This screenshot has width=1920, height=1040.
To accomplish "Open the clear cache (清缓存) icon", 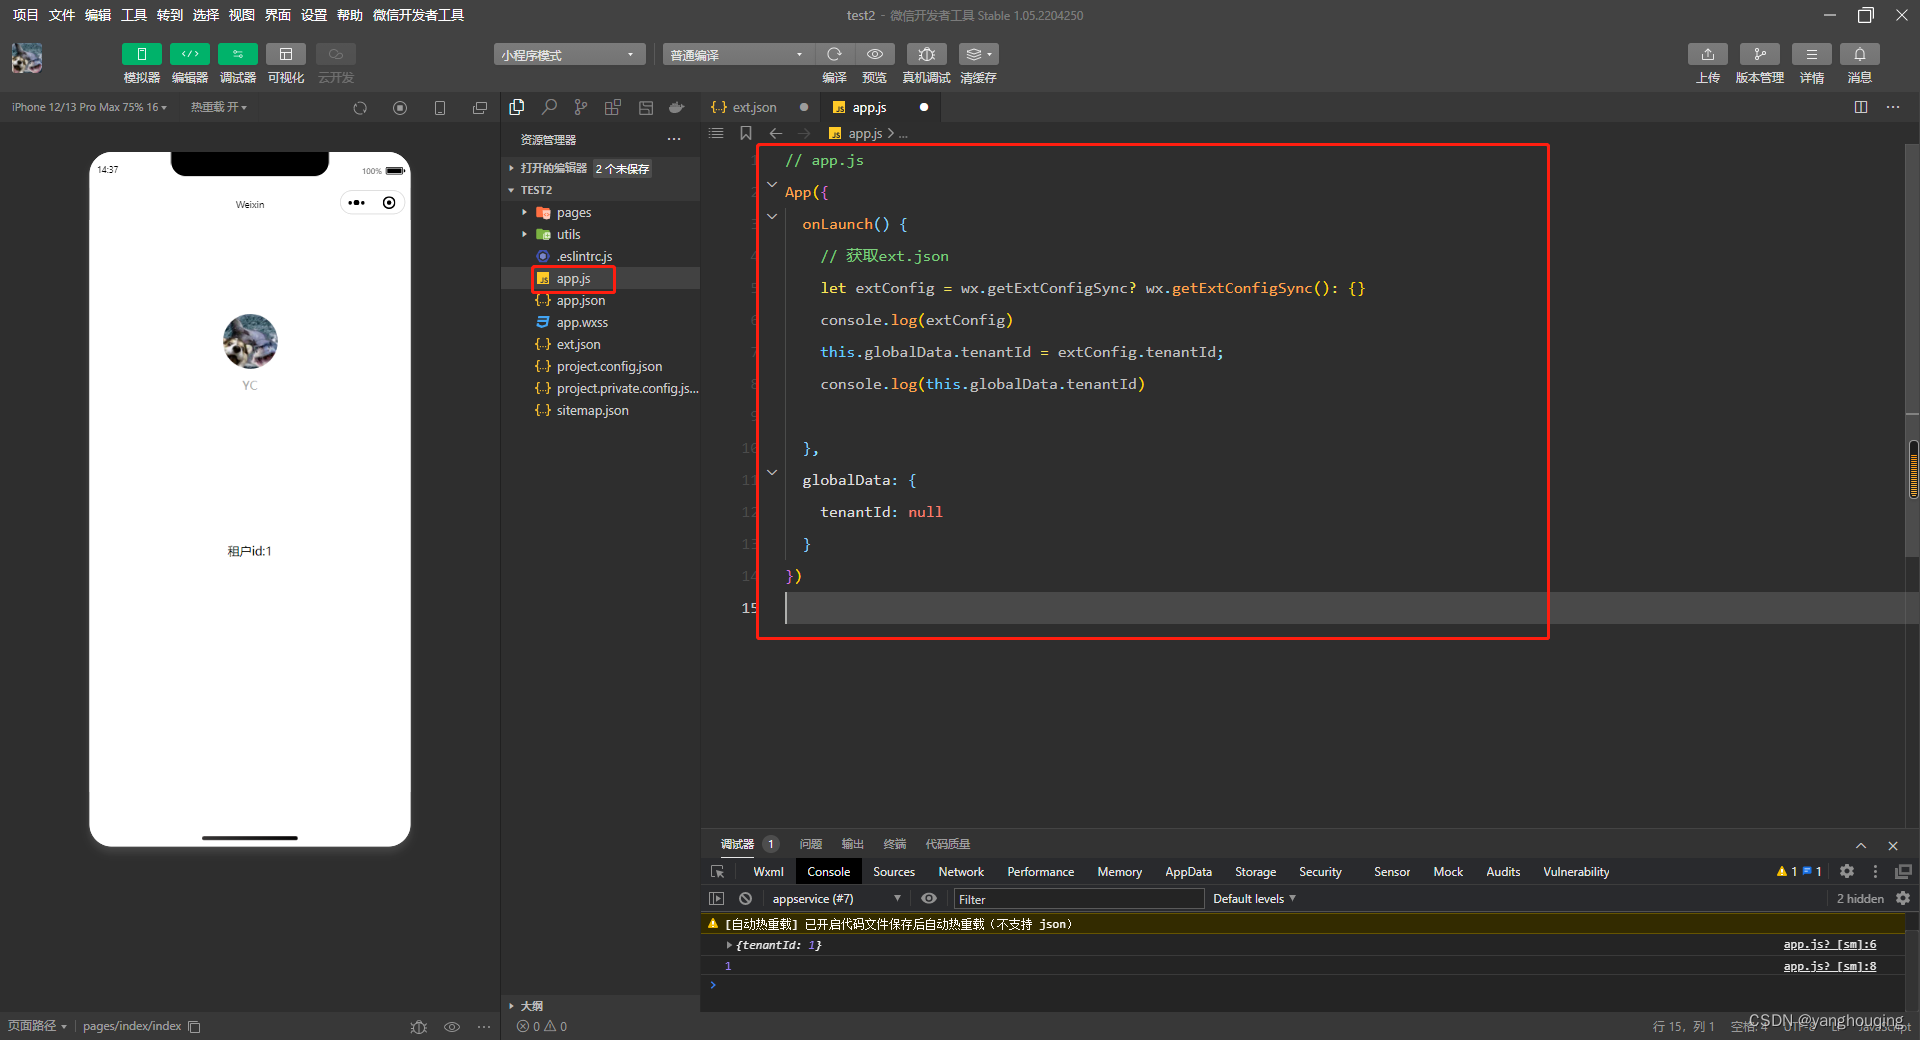I will point(978,54).
